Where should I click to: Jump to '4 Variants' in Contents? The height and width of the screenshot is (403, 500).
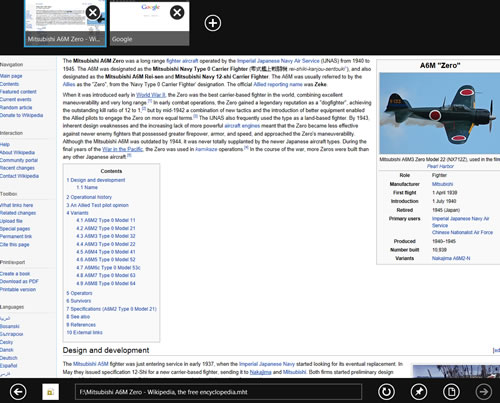(77, 213)
